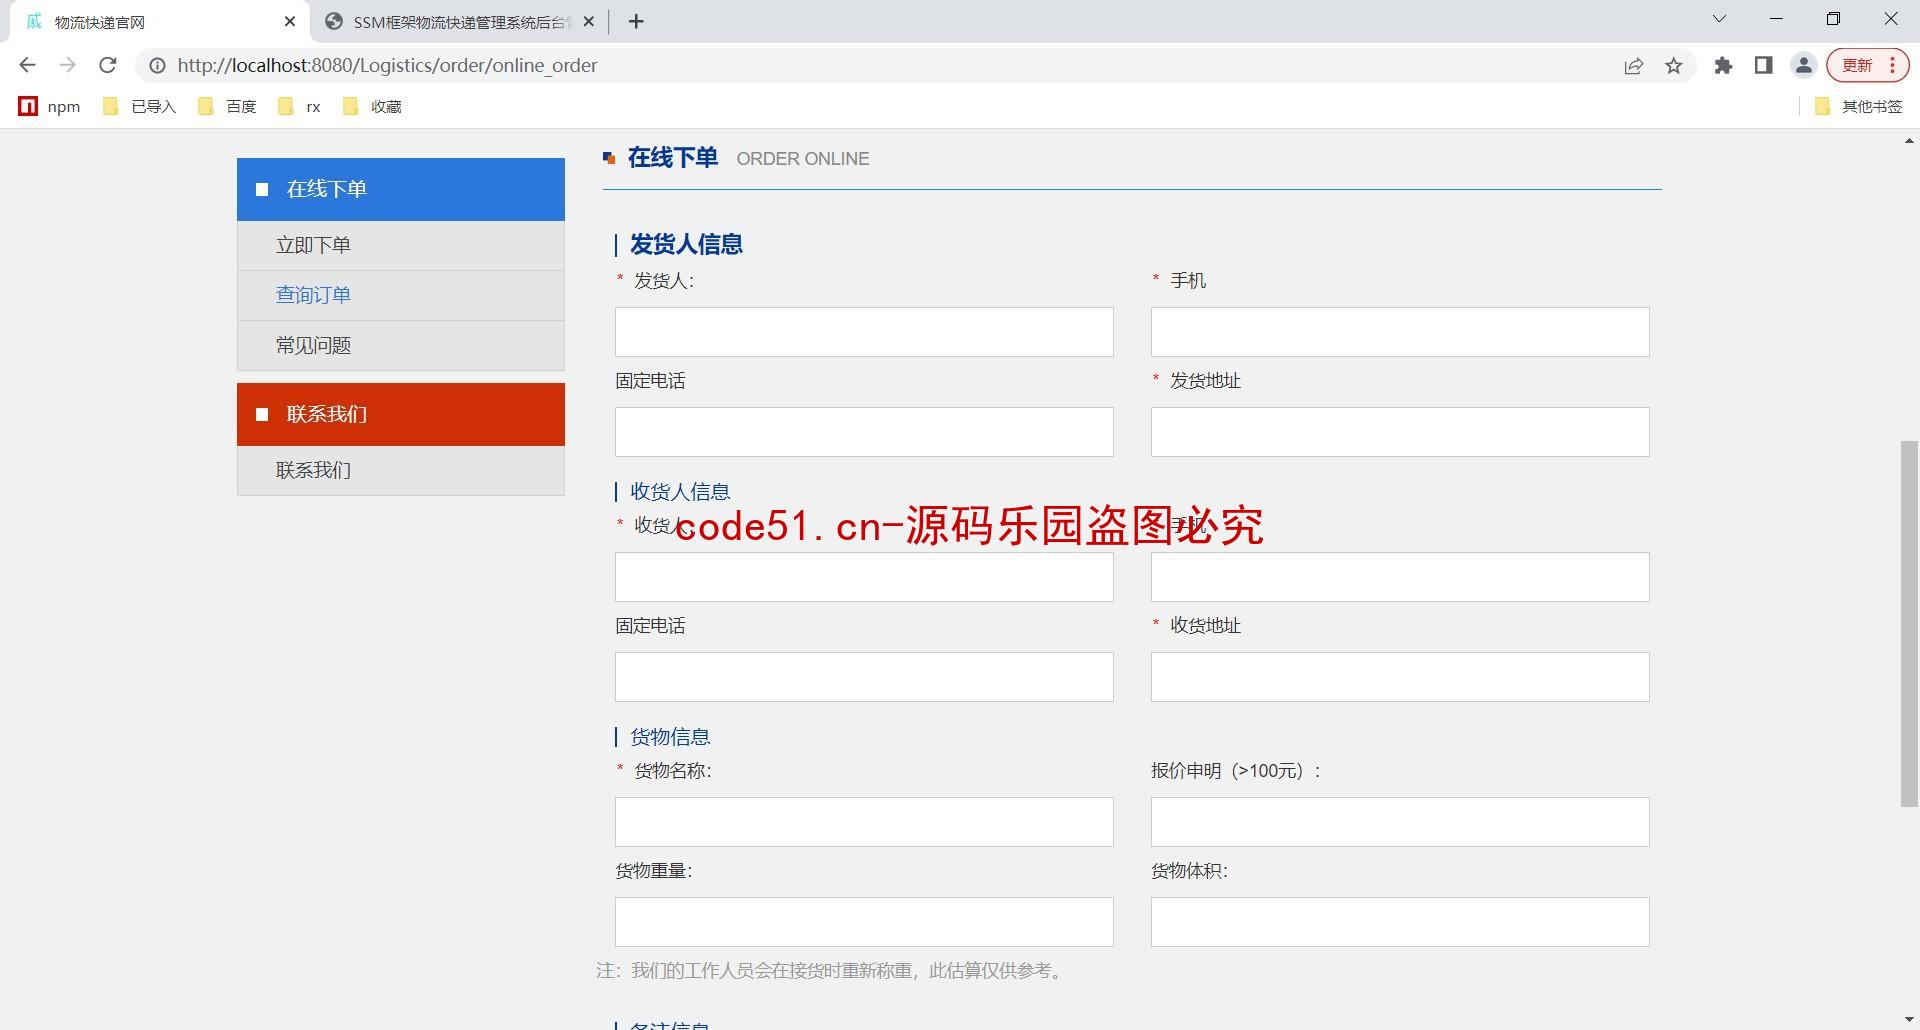Viewport: 1920px width, 1030px height.
Task: Focus the 货物体积 input field
Action: 1400,922
